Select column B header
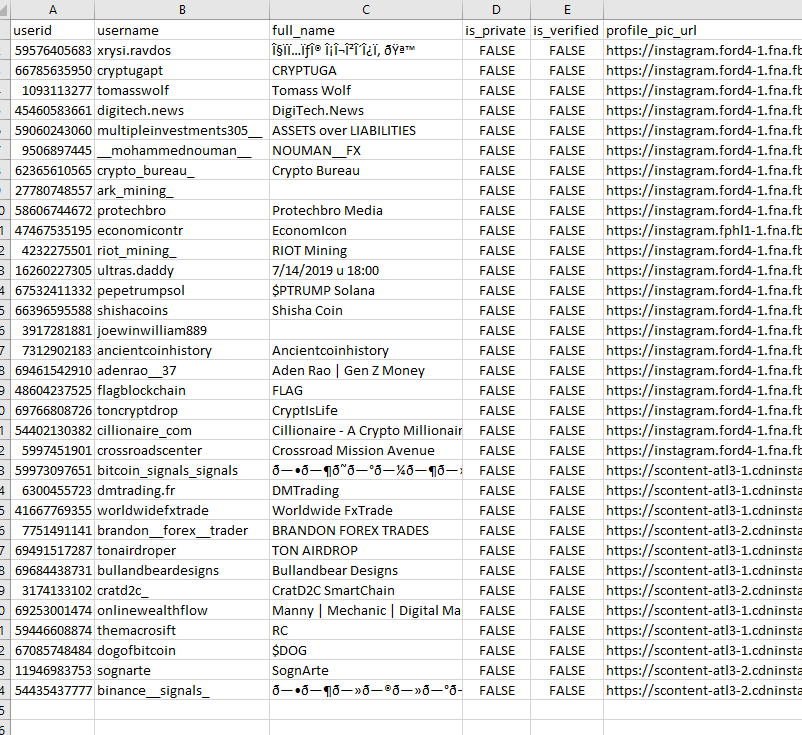This screenshot has height=735, width=802. [182, 10]
